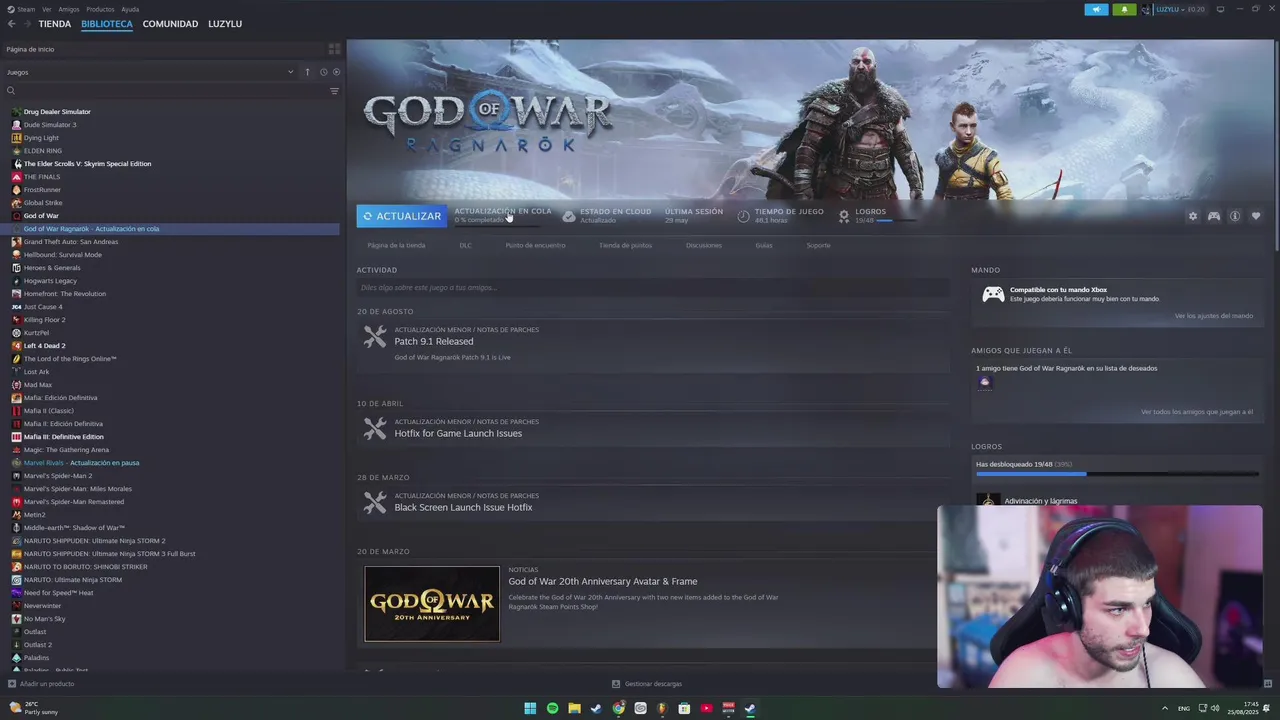Click the activity post input field
1280x720 pixels.
(x=653, y=288)
